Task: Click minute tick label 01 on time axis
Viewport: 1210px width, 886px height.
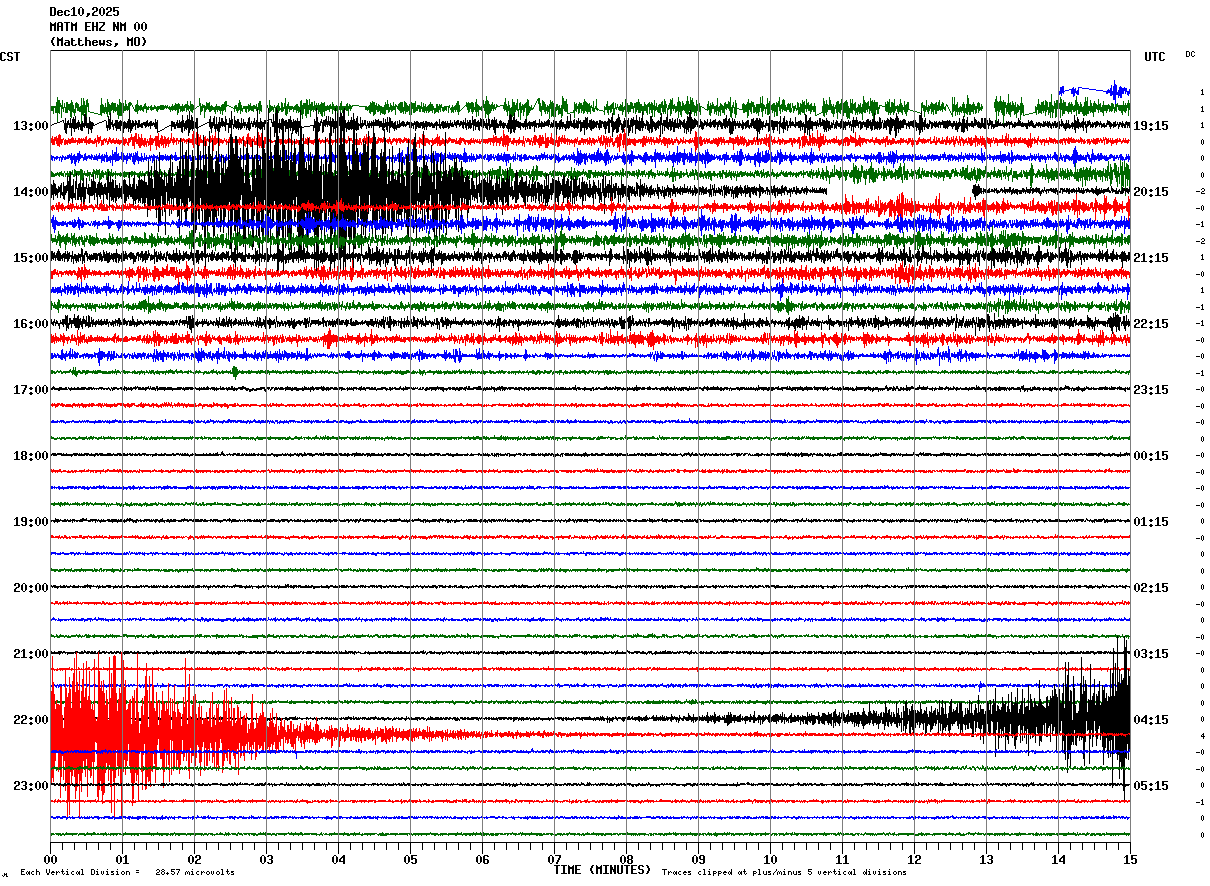Action: click(122, 859)
